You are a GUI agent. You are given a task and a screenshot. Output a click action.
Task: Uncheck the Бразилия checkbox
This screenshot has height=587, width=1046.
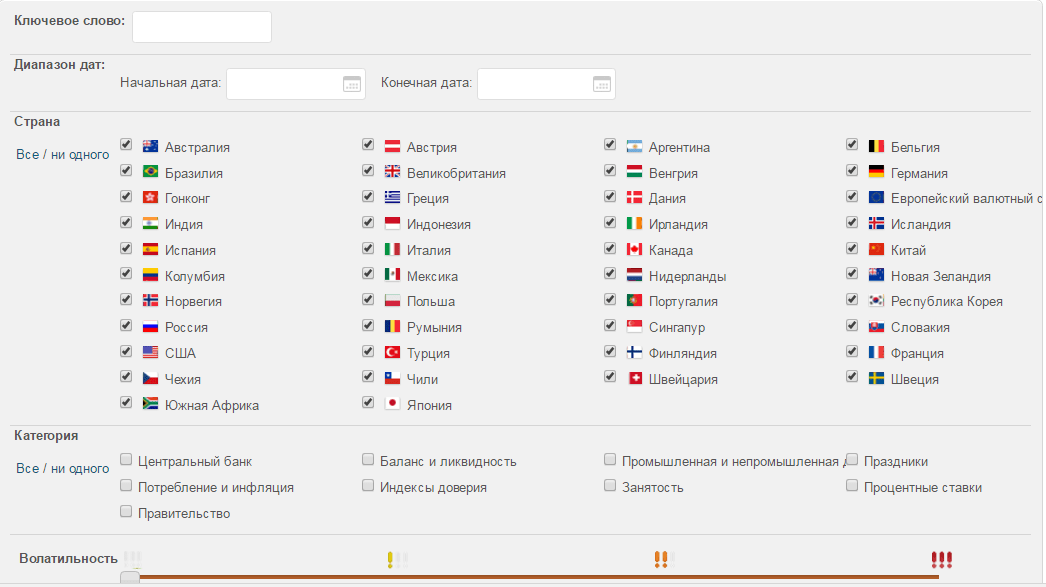point(126,170)
